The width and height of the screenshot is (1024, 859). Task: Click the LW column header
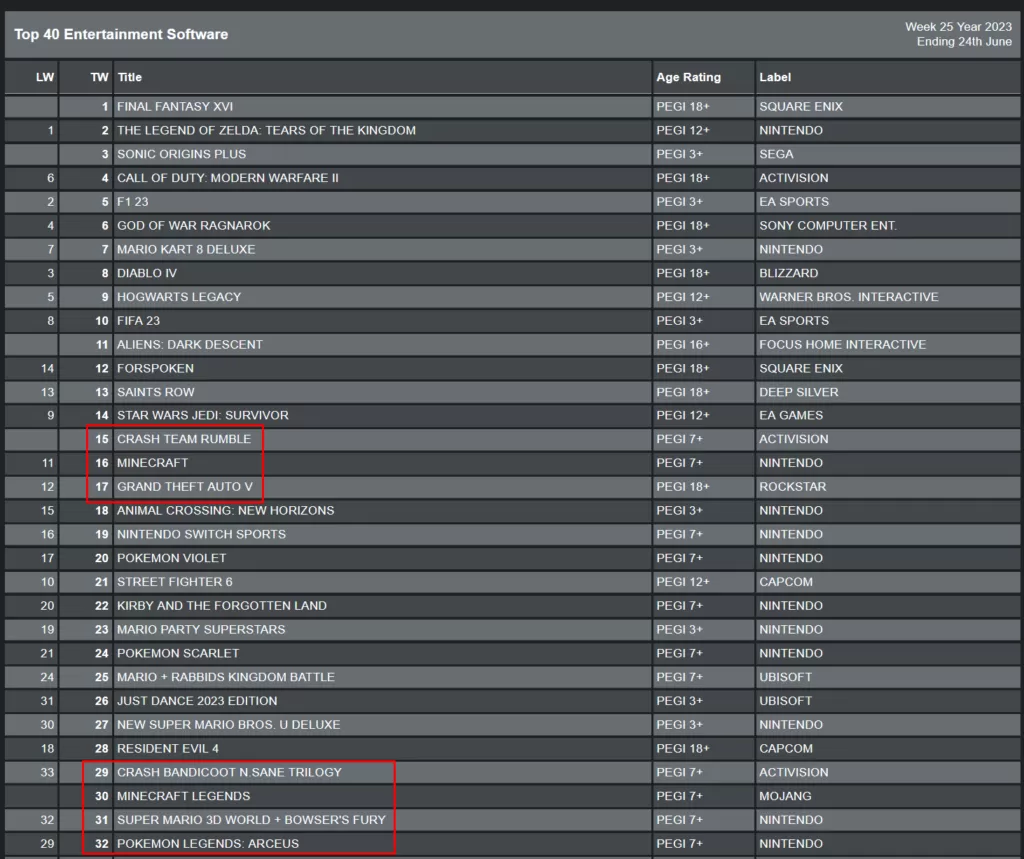(x=45, y=77)
